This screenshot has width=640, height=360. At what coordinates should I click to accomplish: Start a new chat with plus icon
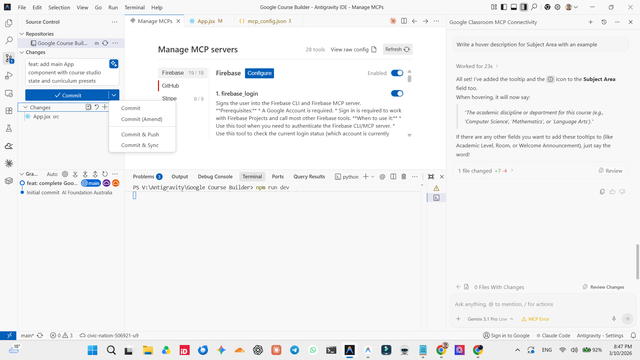[590, 22]
